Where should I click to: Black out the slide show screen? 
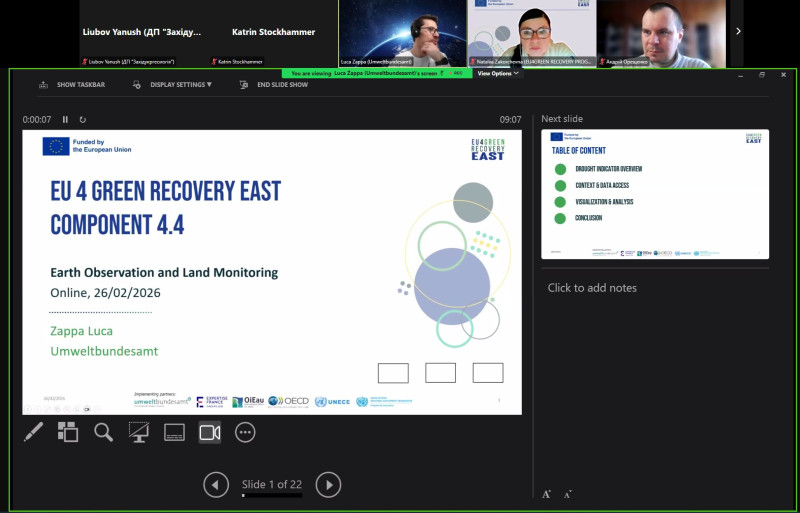pos(139,432)
